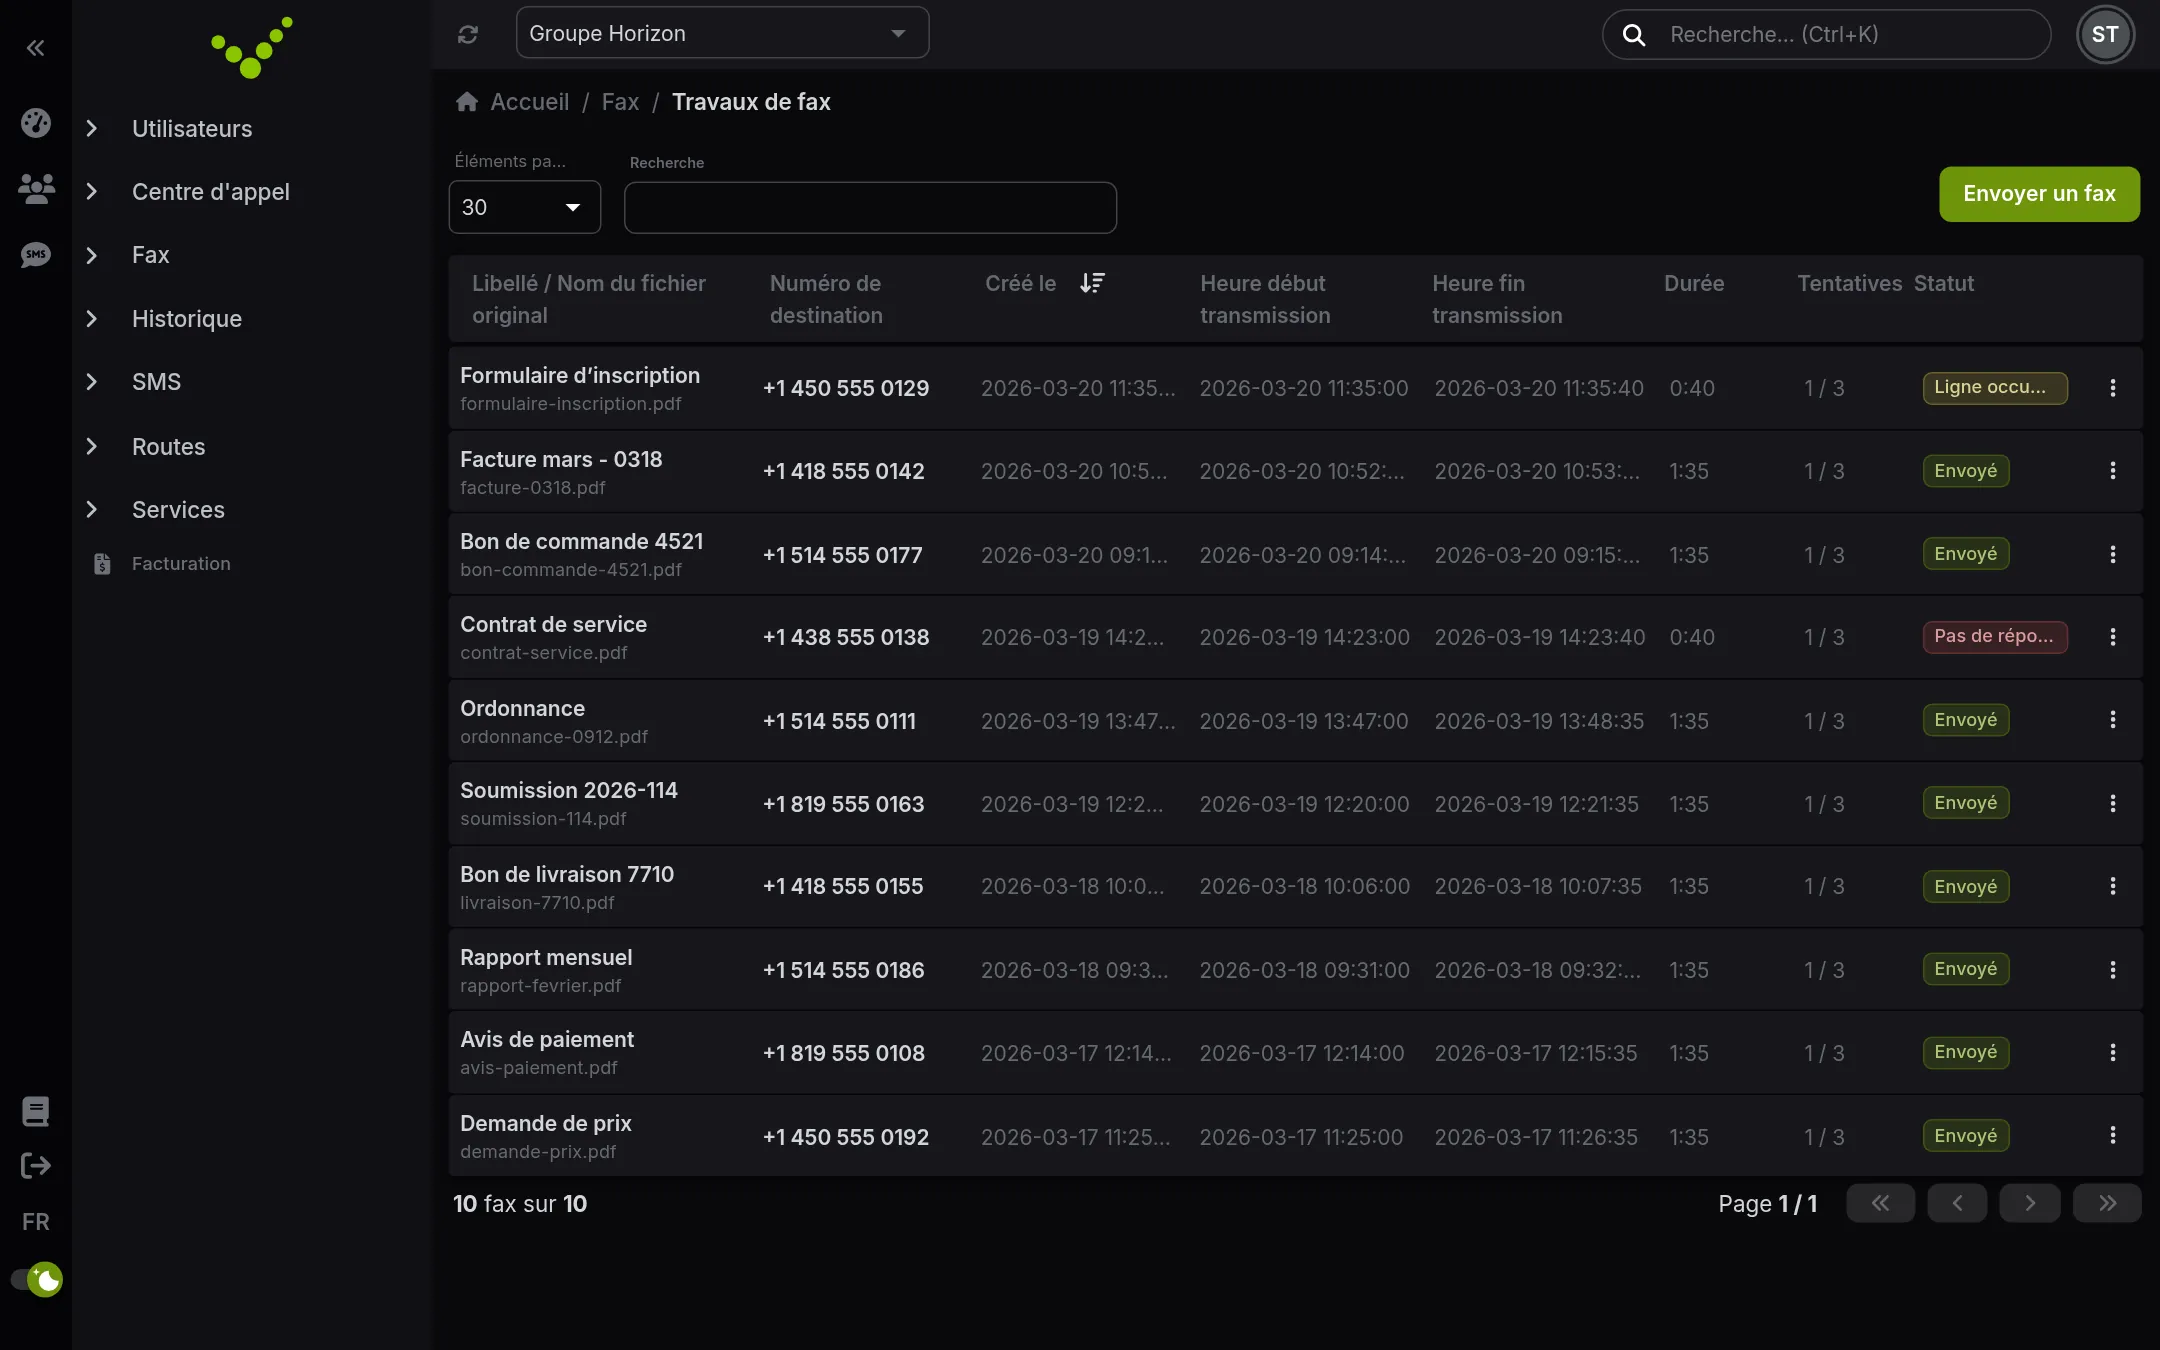Open the documentation book icon
The image size is (2160, 1350).
click(x=36, y=1111)
